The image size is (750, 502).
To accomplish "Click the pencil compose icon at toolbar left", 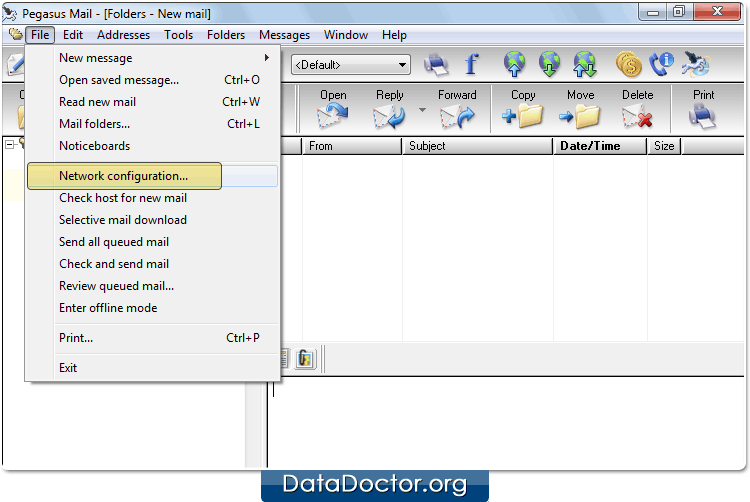I will click(x=15, y=65).
